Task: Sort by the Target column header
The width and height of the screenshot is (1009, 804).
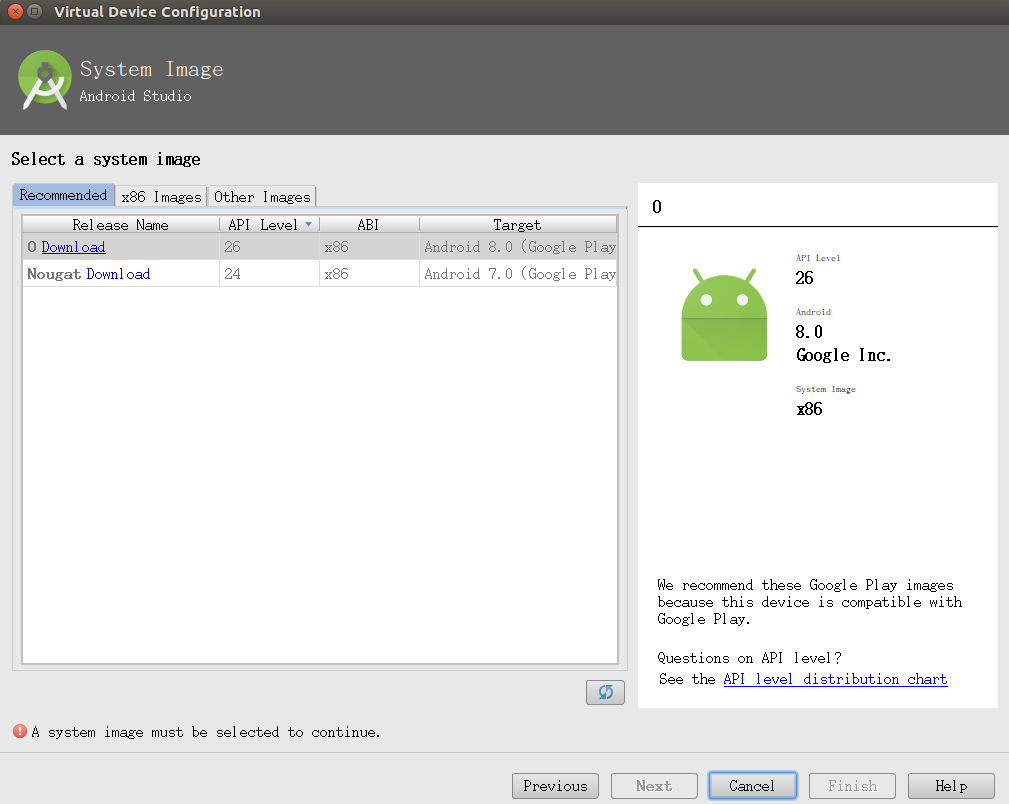Action: point(518,225)
